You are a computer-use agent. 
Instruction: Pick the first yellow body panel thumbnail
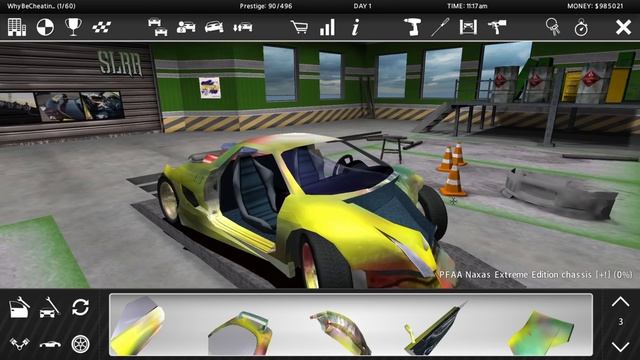pos(138,325)
